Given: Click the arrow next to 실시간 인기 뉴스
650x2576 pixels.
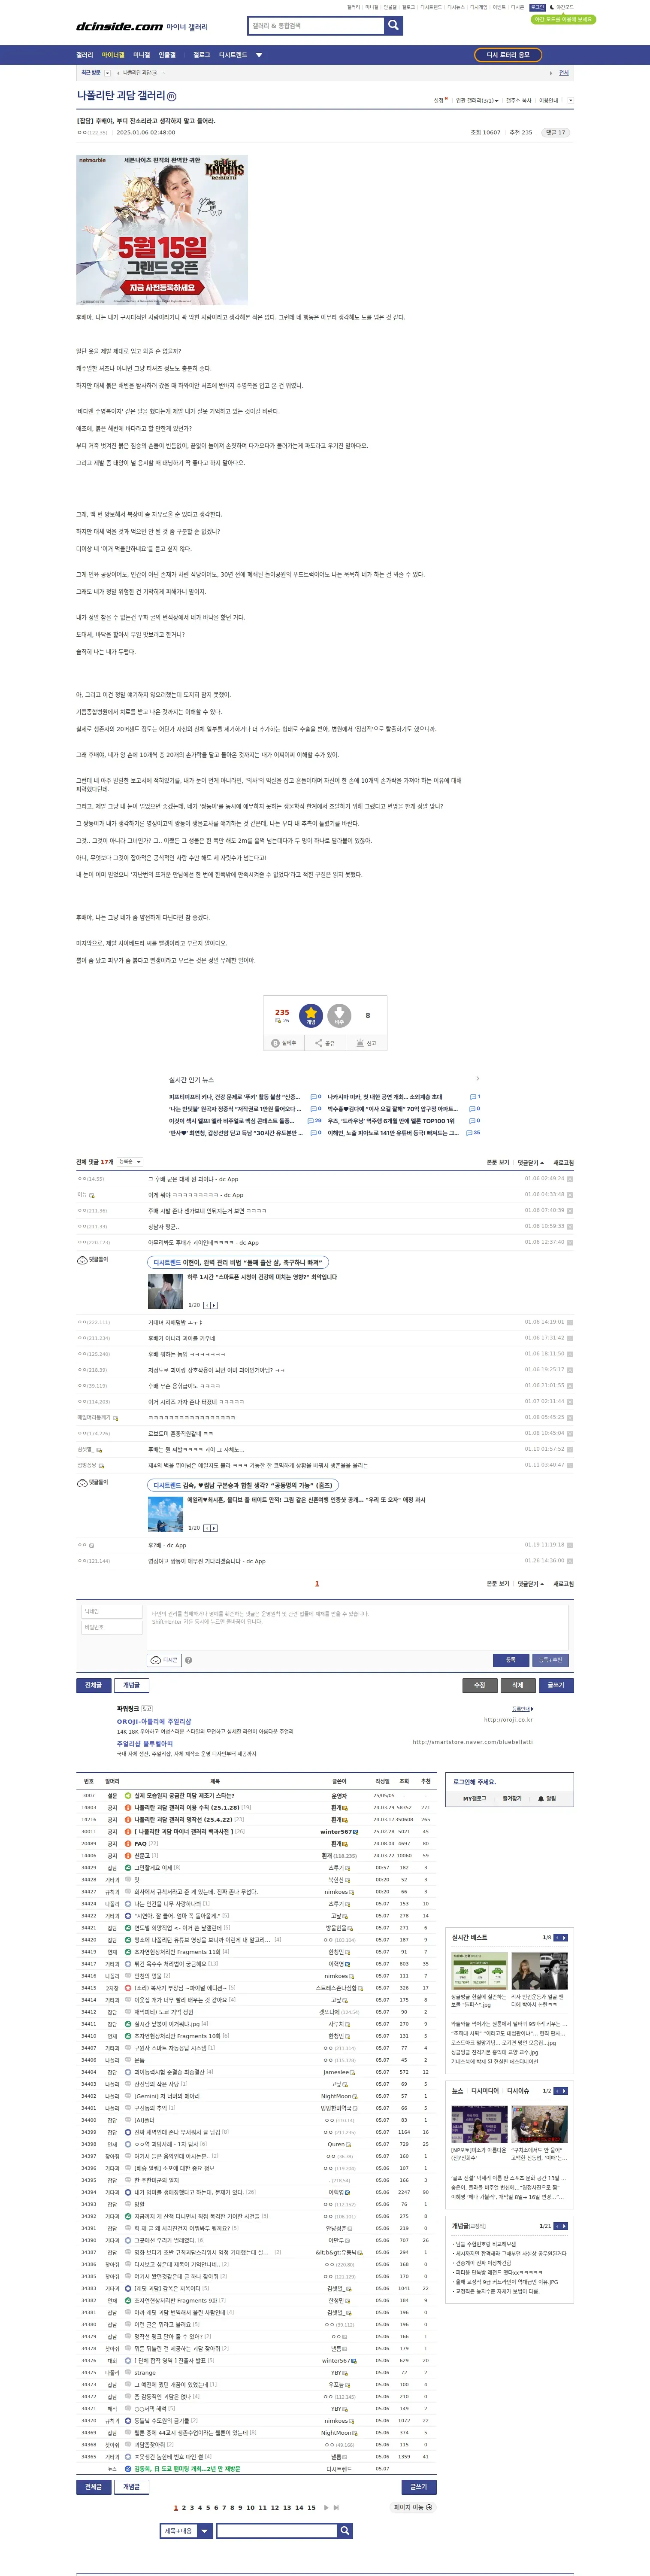Looking at the screenshot, I should pyautogui.click(x=477, y=1079).
